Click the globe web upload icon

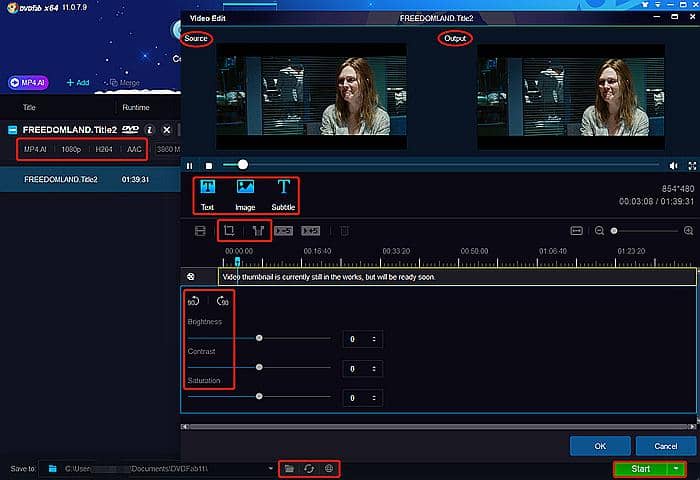(329, 468)
